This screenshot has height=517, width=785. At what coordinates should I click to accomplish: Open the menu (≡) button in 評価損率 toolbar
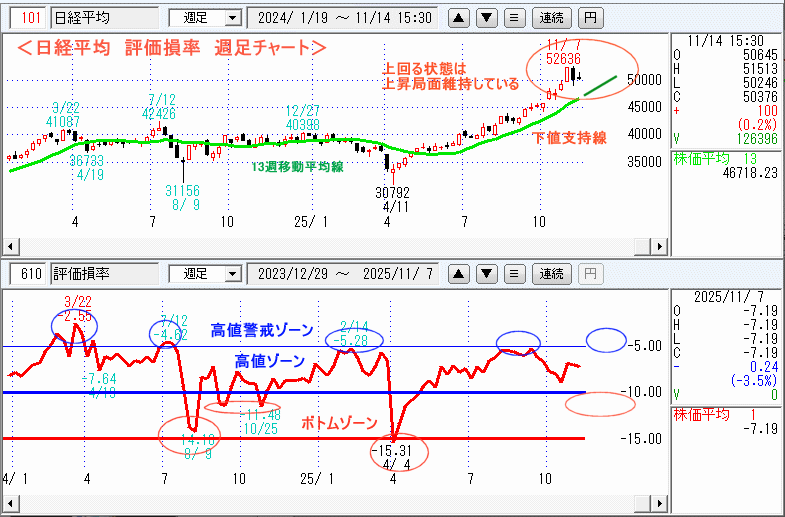514,274
